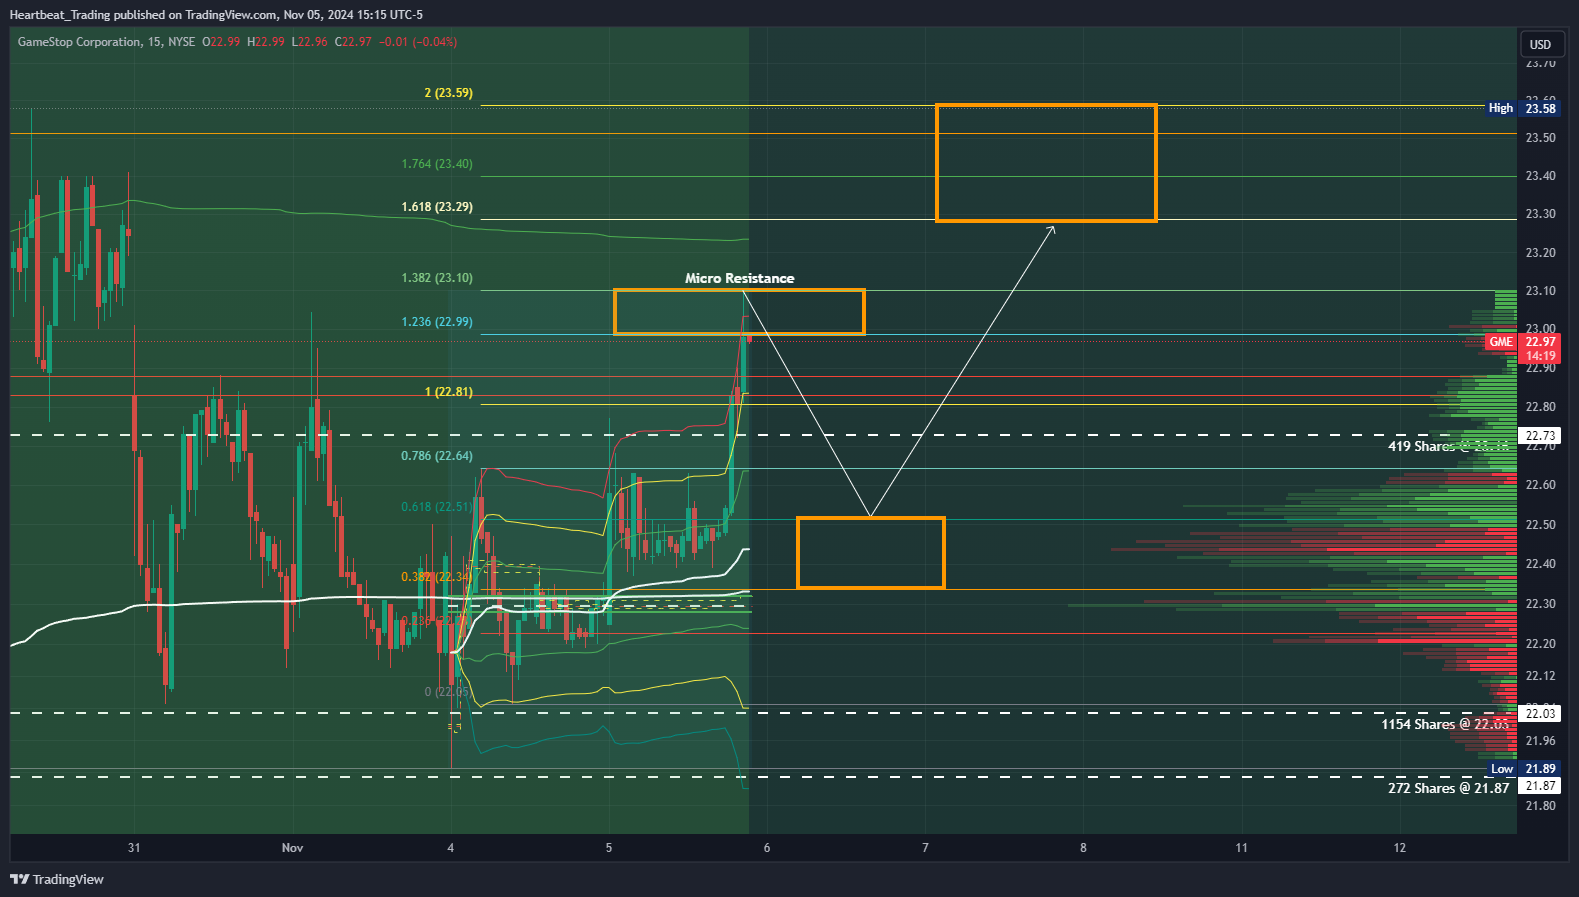Click 23.40 on the price scale
Viewport: 1579px width, 897px height.
coord(1540,175)
